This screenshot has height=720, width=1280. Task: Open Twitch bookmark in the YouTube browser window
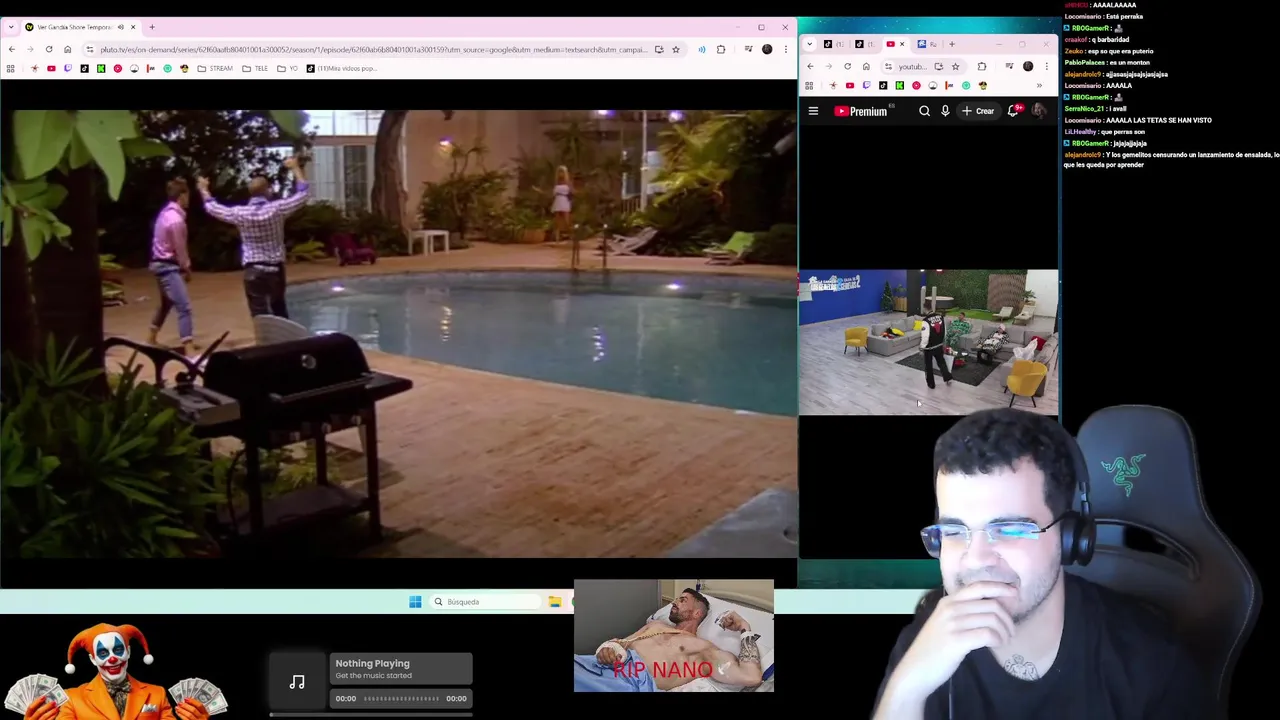pos(866,85)
